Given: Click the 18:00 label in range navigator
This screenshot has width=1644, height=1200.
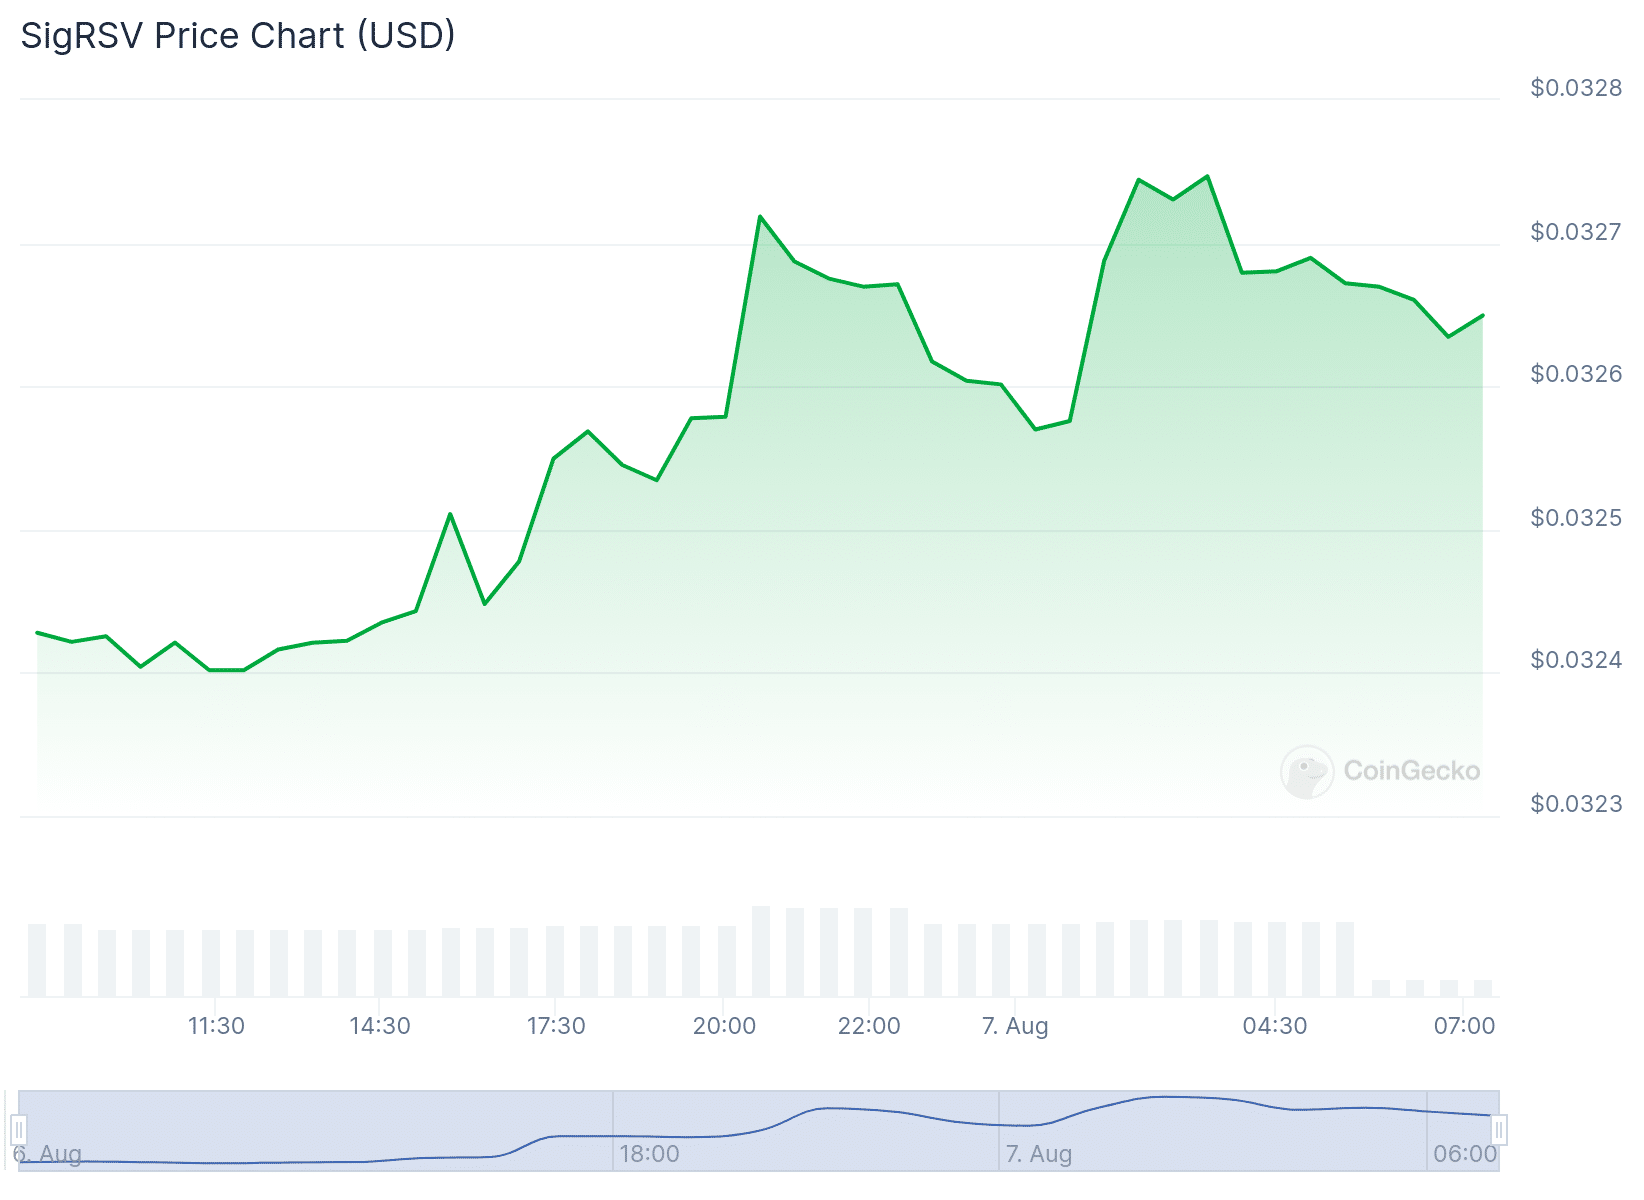Looking at the screenshot, I should click(x=649, y=1154).
